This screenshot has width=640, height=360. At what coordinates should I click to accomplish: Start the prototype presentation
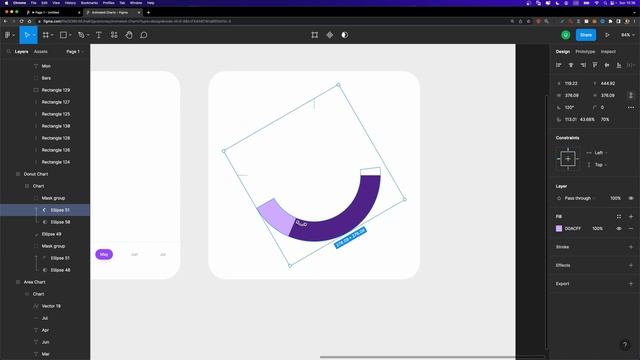tap(607, 35)
